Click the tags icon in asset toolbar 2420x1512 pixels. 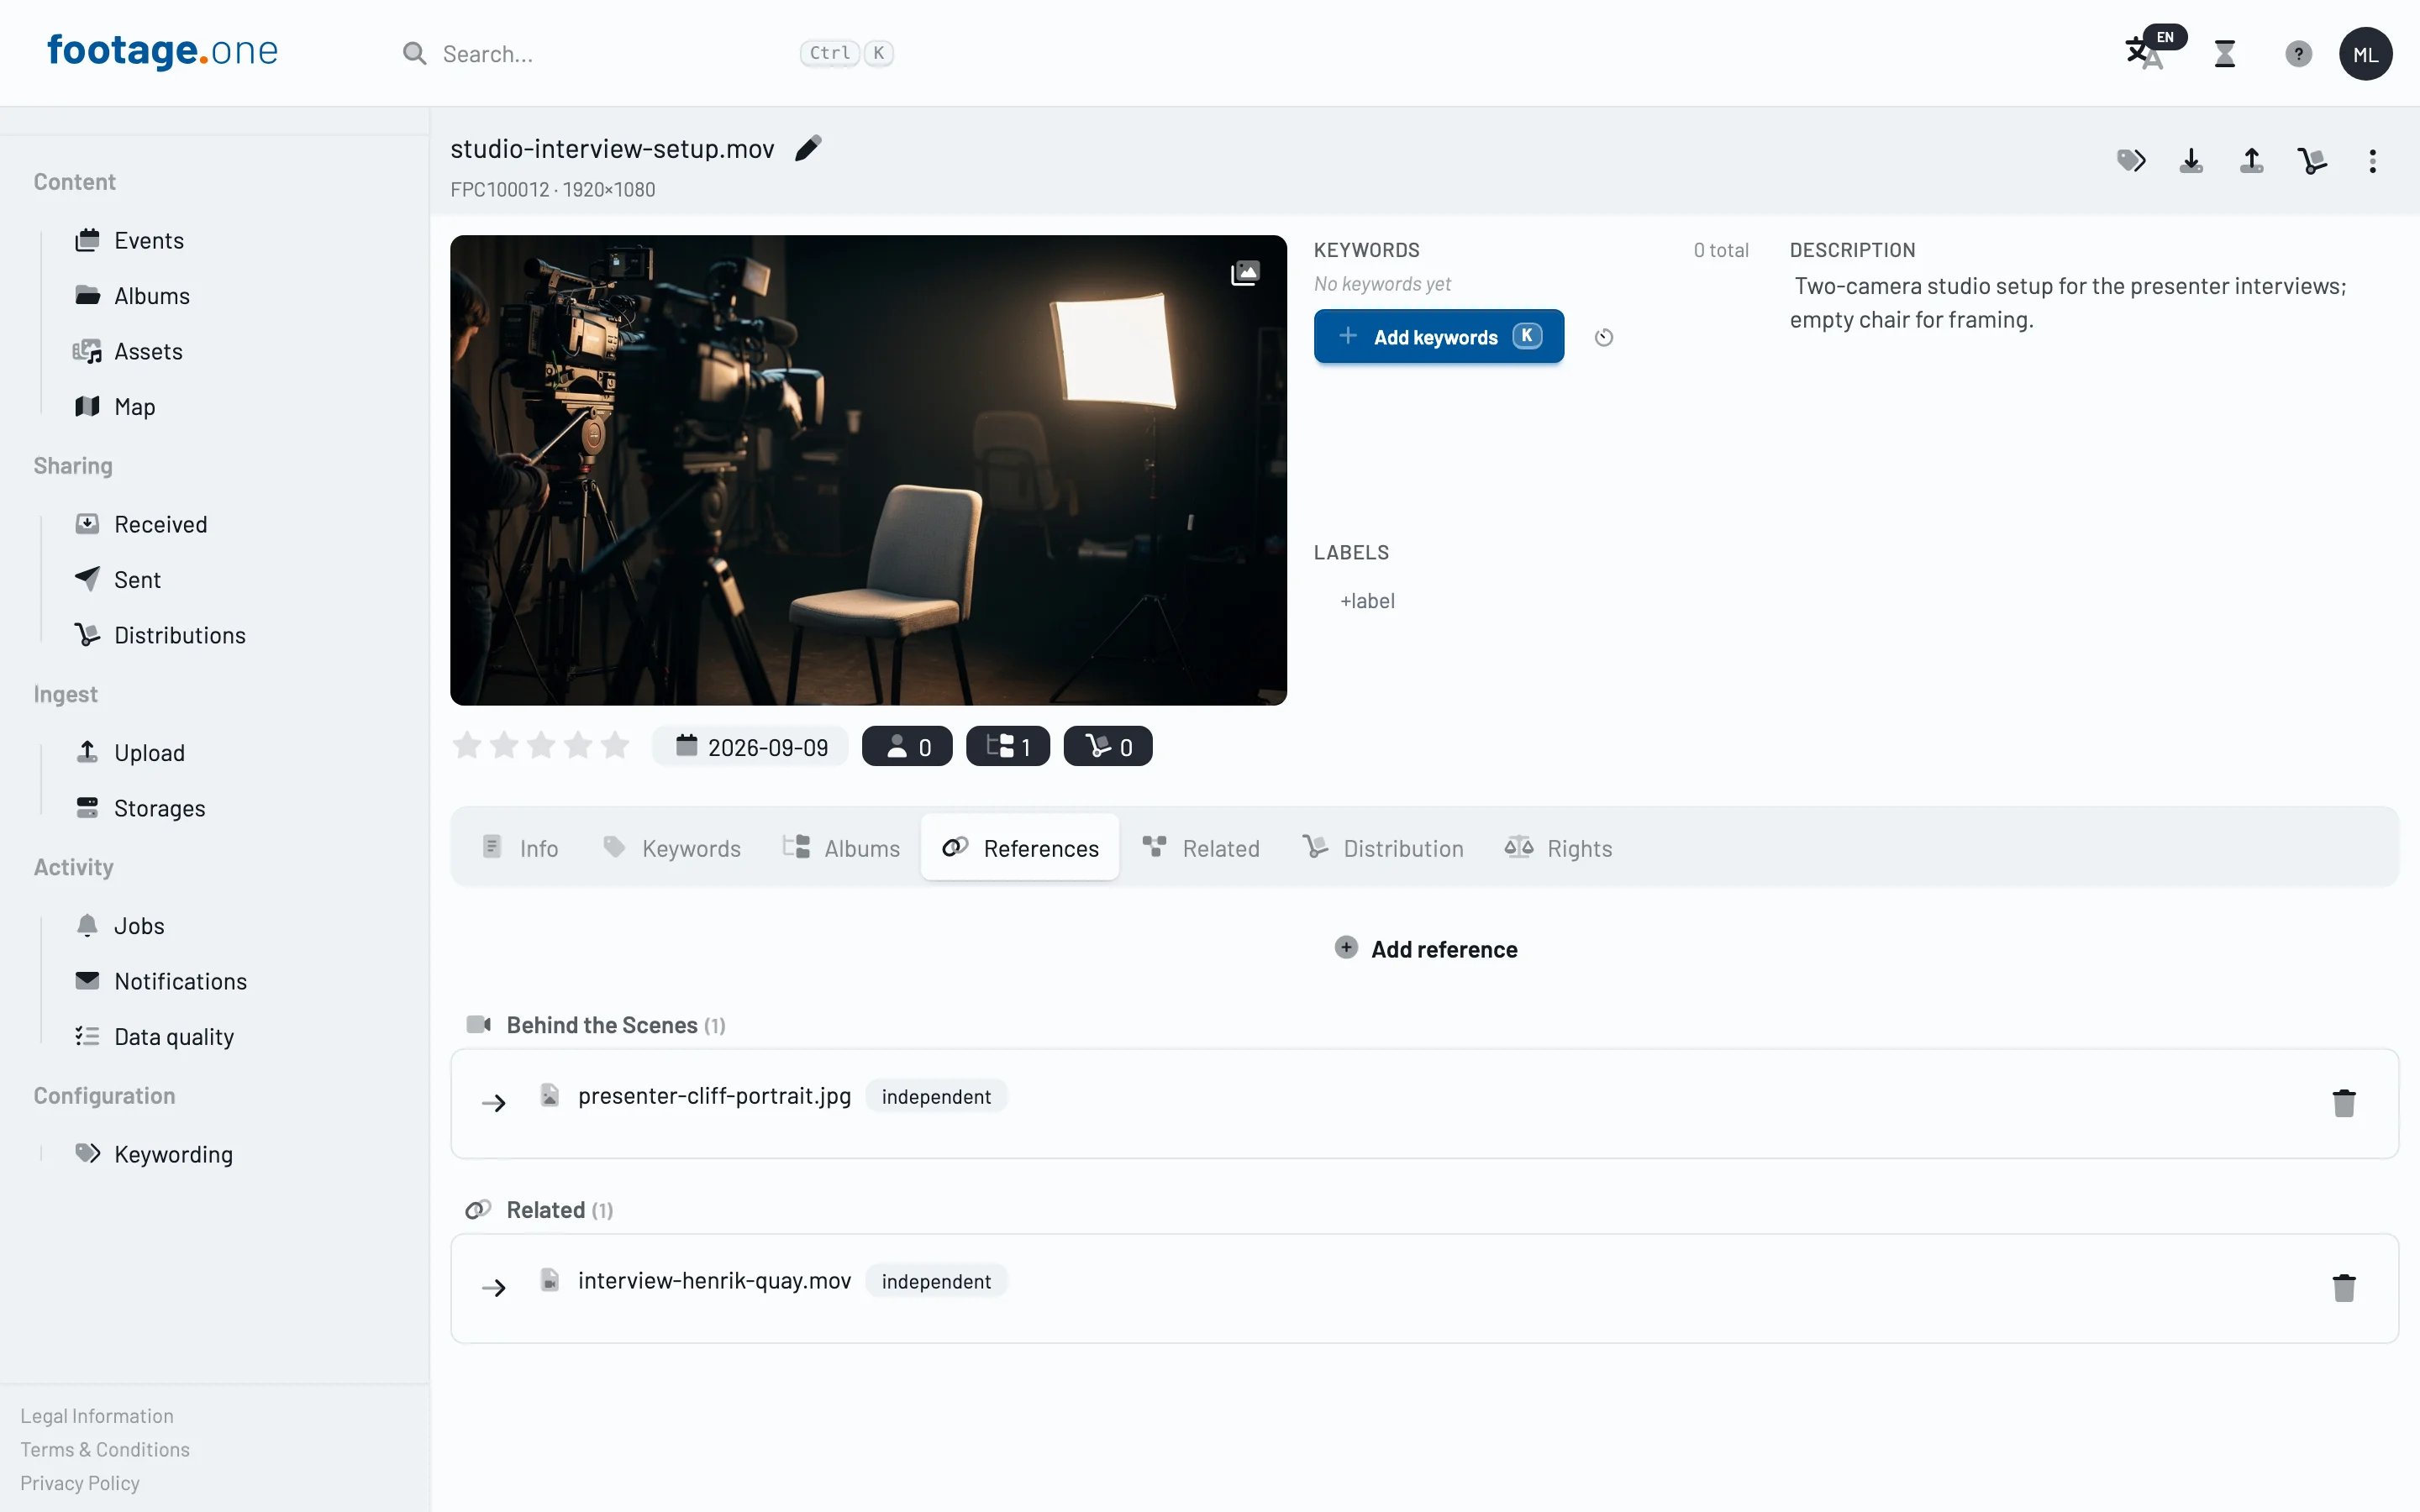point(2131,160)
